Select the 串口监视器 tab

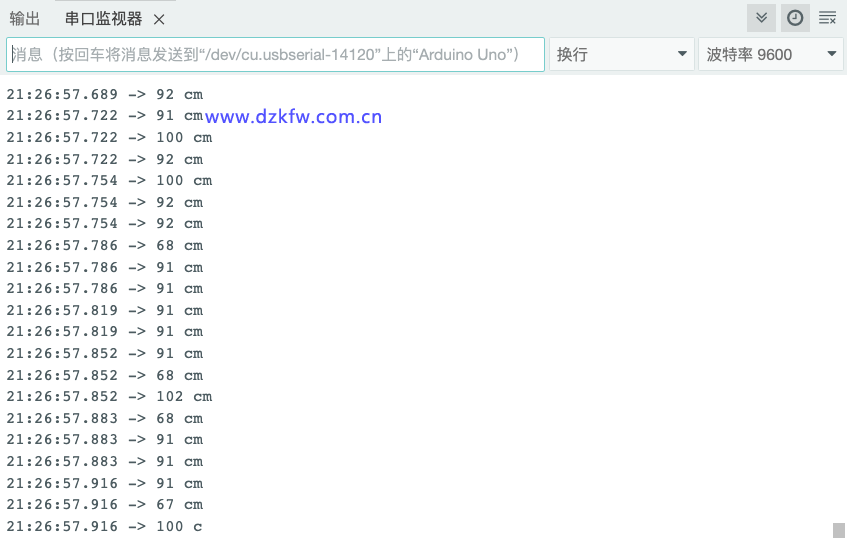(103, 19)
